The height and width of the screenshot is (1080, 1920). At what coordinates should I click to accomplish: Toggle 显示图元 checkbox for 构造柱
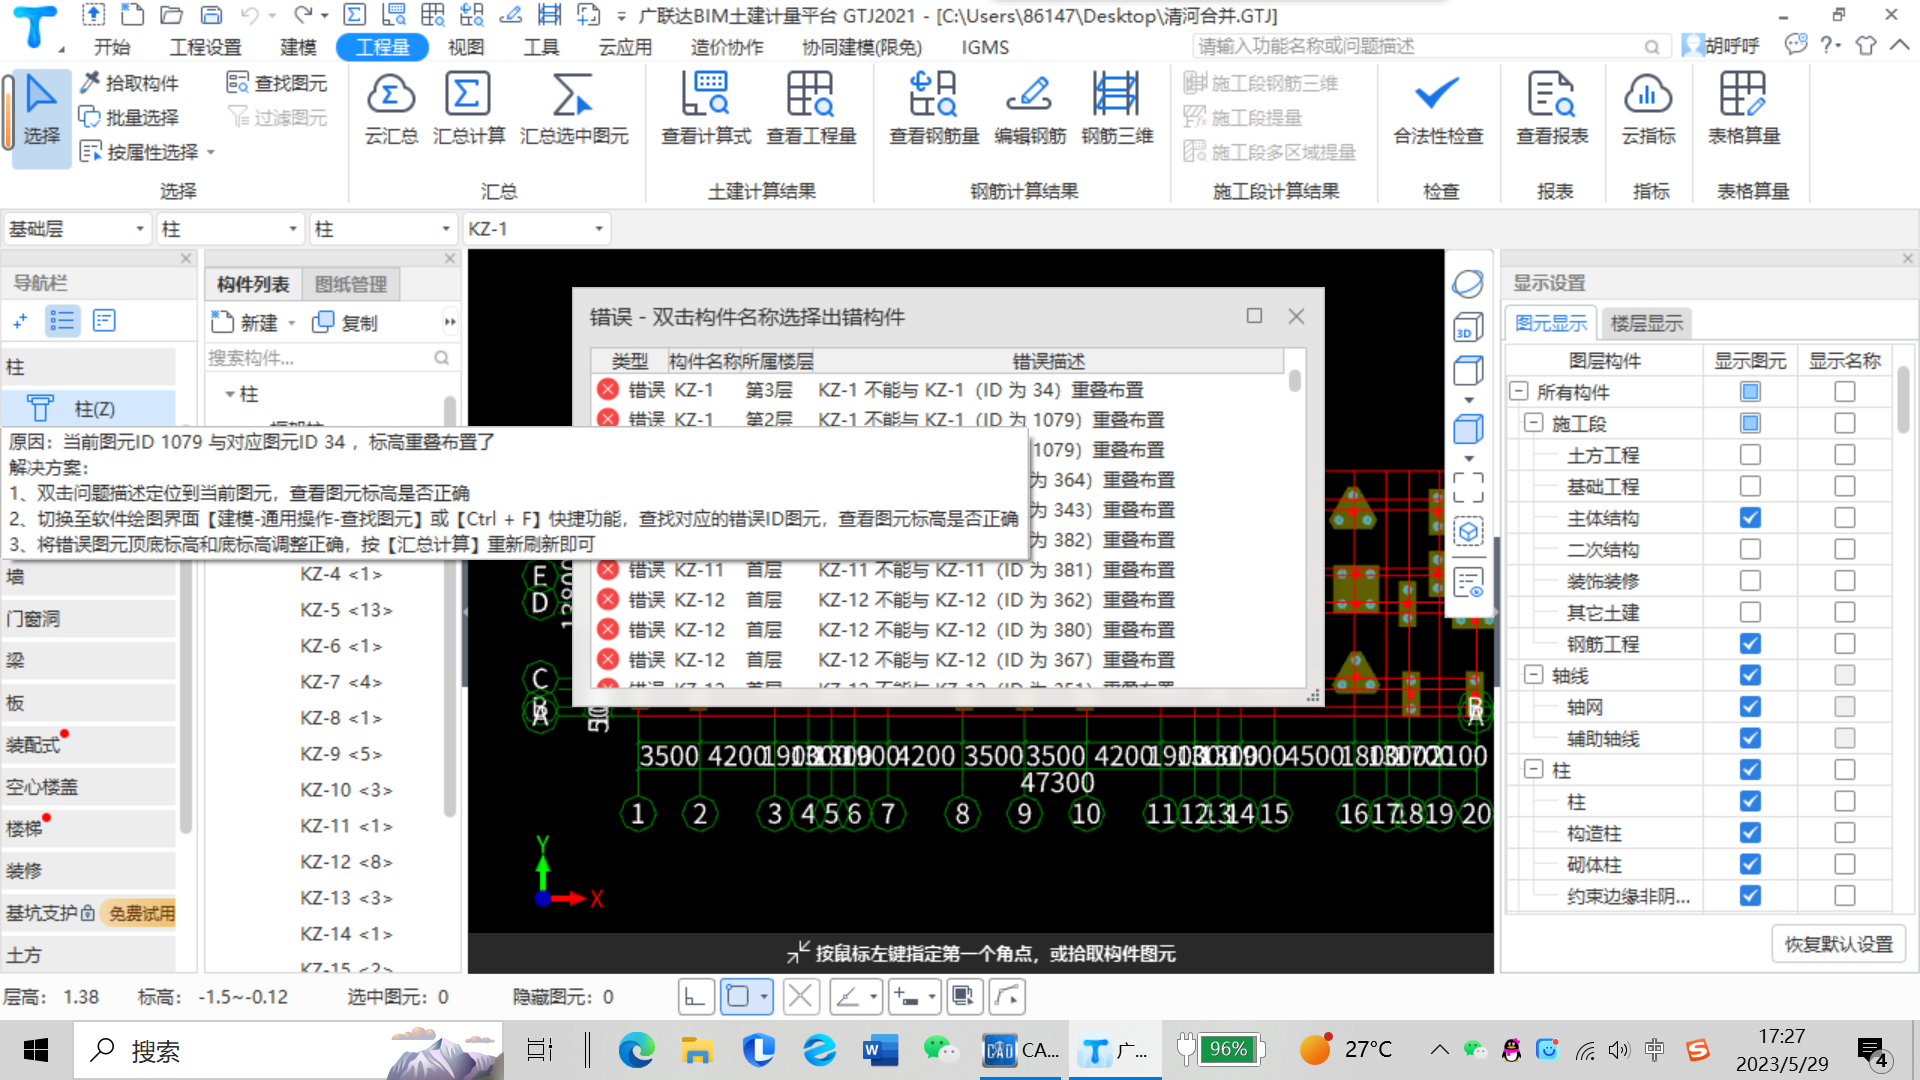tap(1750, 833)
